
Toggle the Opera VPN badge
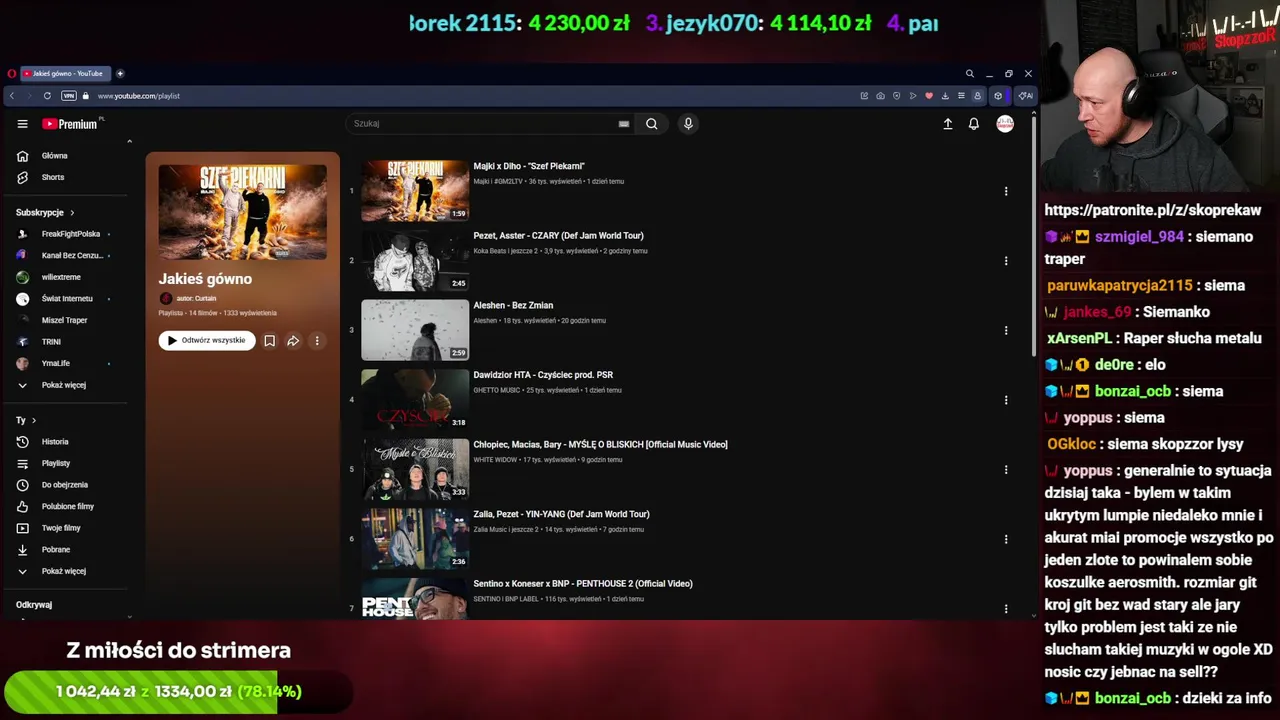click(69, 96)
